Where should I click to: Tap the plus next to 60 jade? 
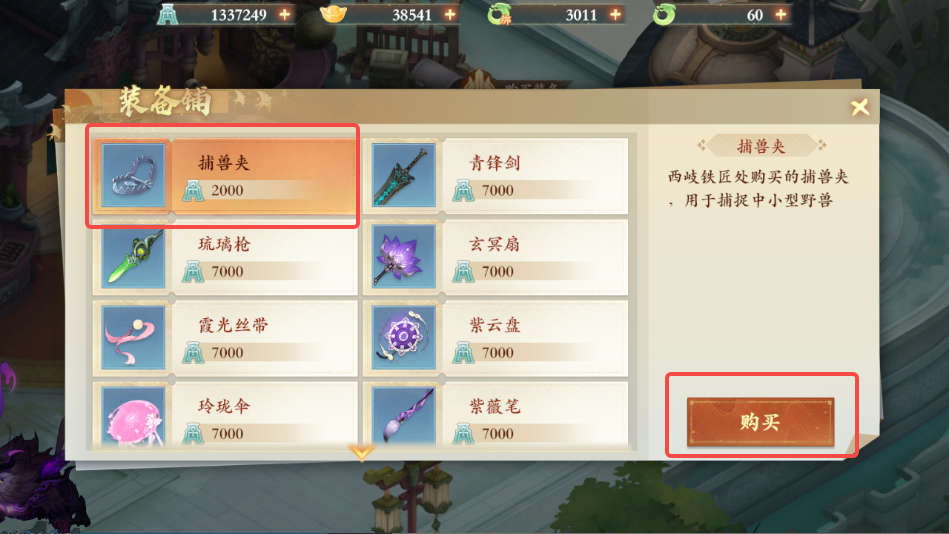pyautogui.click(x=781, y=15)
